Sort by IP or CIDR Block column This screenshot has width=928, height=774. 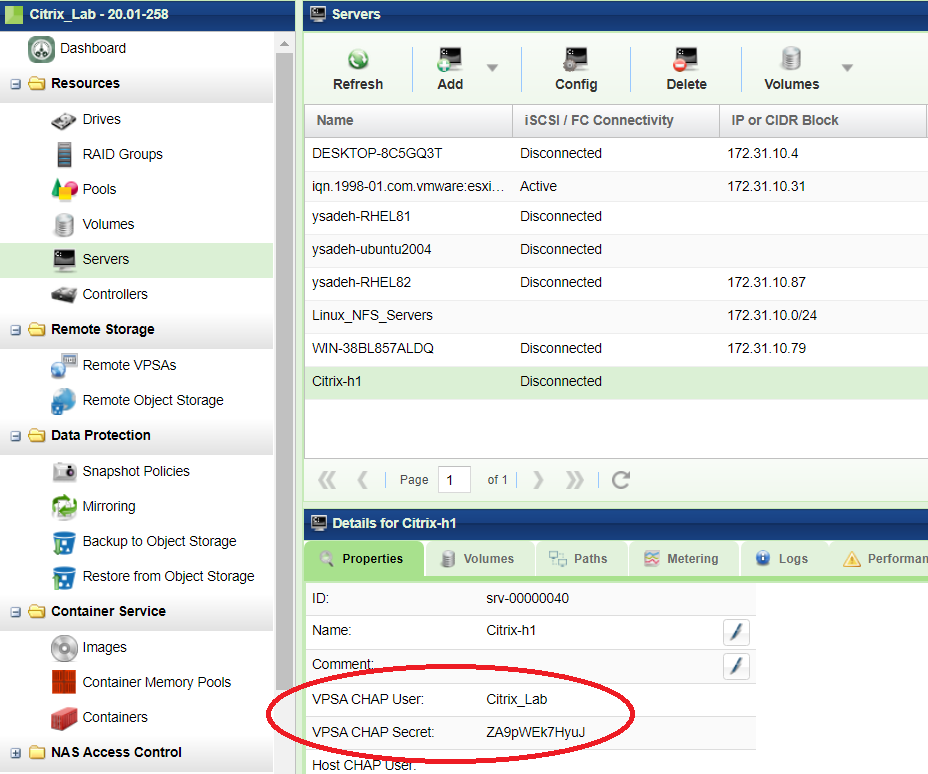point(823,121)
